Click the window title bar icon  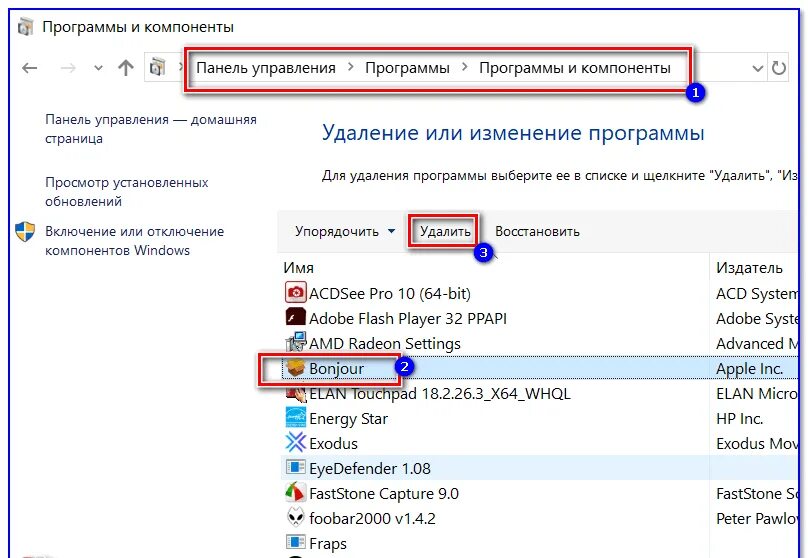pyautogui.click(x=26, y=27)
